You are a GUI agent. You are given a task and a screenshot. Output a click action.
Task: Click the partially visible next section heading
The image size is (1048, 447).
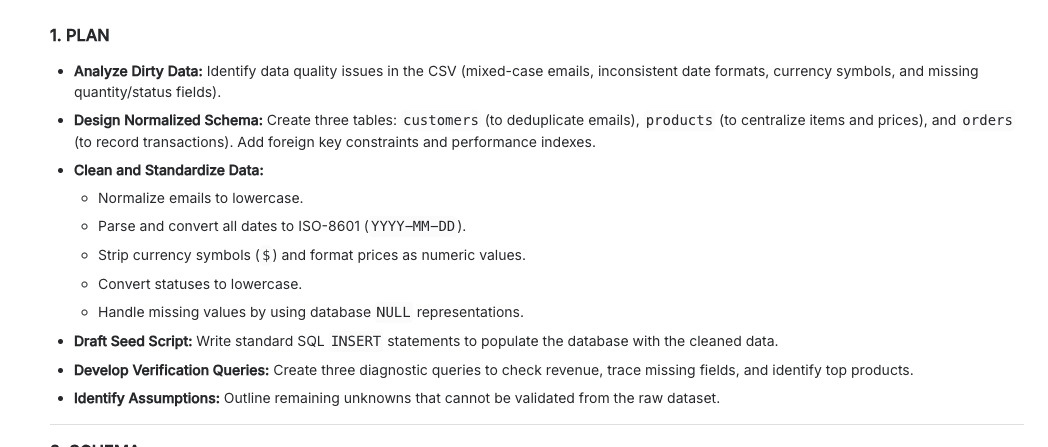tap(95, 444)
